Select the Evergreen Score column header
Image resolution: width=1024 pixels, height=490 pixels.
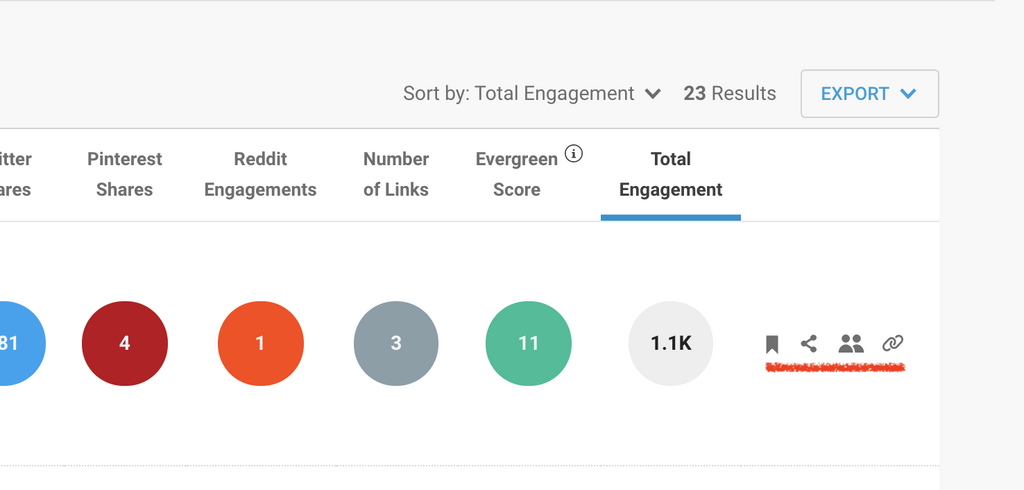516,174
